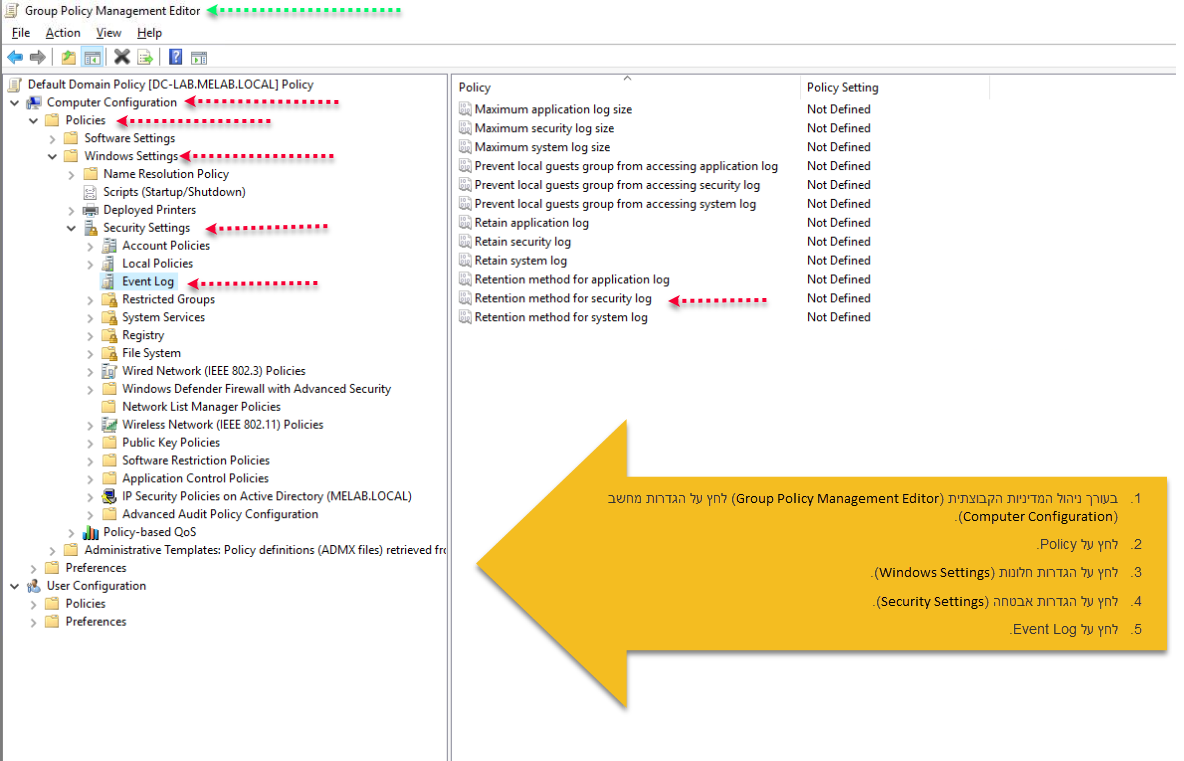Click the Export List toolbar icon
This screenshot has width=1184, height=761.
(145, 57)
